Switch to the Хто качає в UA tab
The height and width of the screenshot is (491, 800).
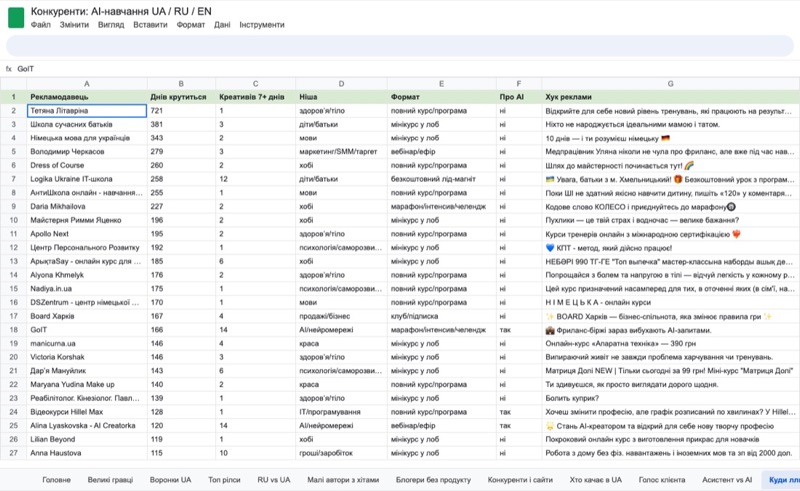pos(595,480)
